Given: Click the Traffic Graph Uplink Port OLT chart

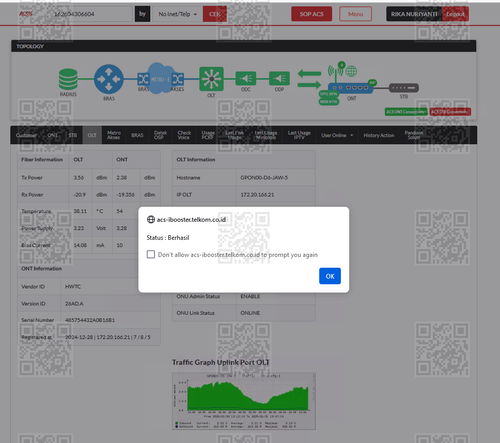Looking at the screenshot, I should (244, 401).
